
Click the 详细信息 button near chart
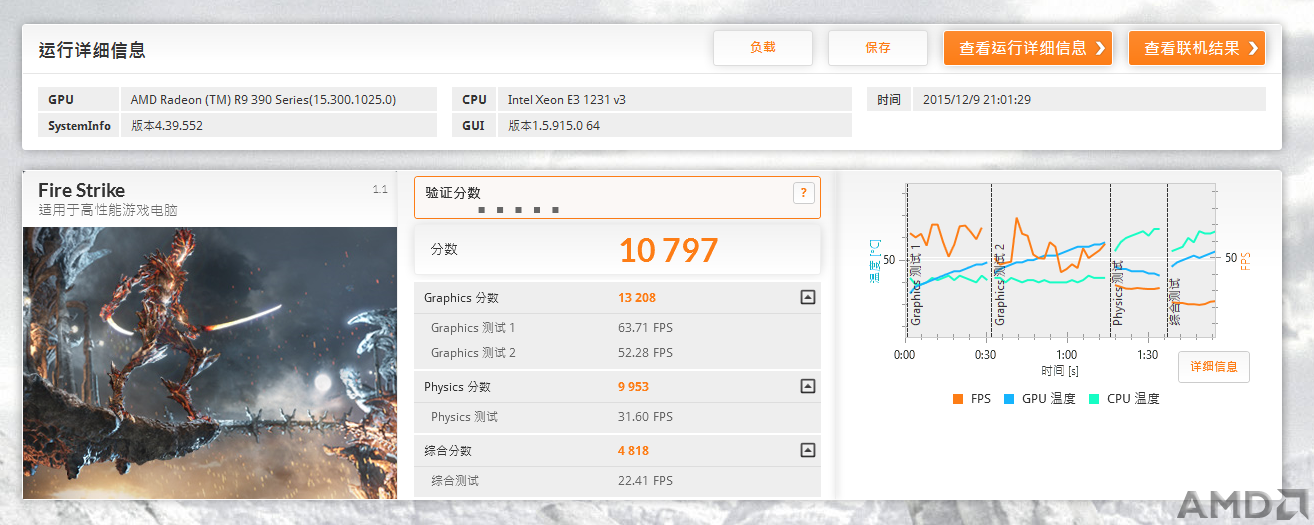1213,367
